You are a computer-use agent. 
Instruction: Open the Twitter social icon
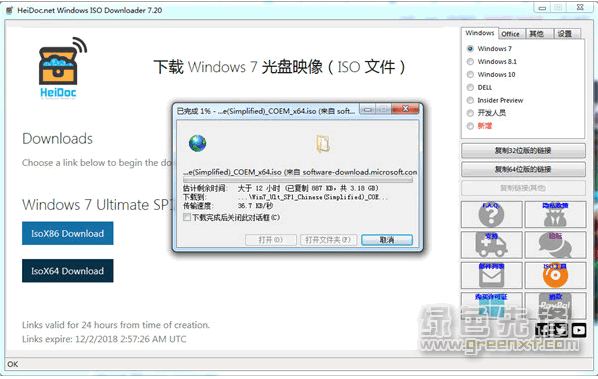(x=561, y=330)
